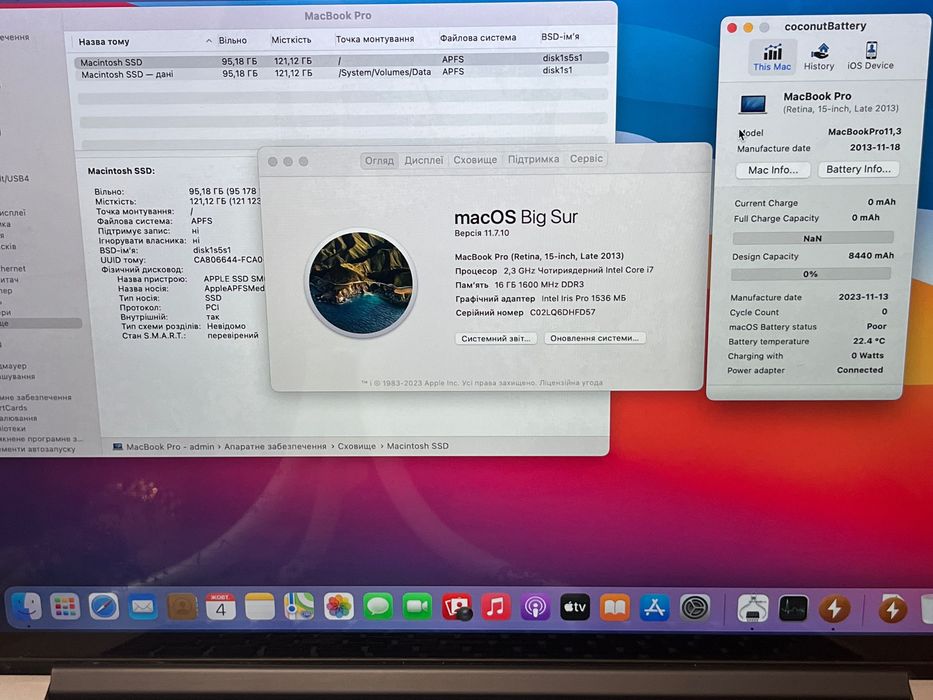Image resolution: width=933 pixels, height=700 pixels.
Task: Open the Дисплеї tab
Action: [x=424, y=160]
